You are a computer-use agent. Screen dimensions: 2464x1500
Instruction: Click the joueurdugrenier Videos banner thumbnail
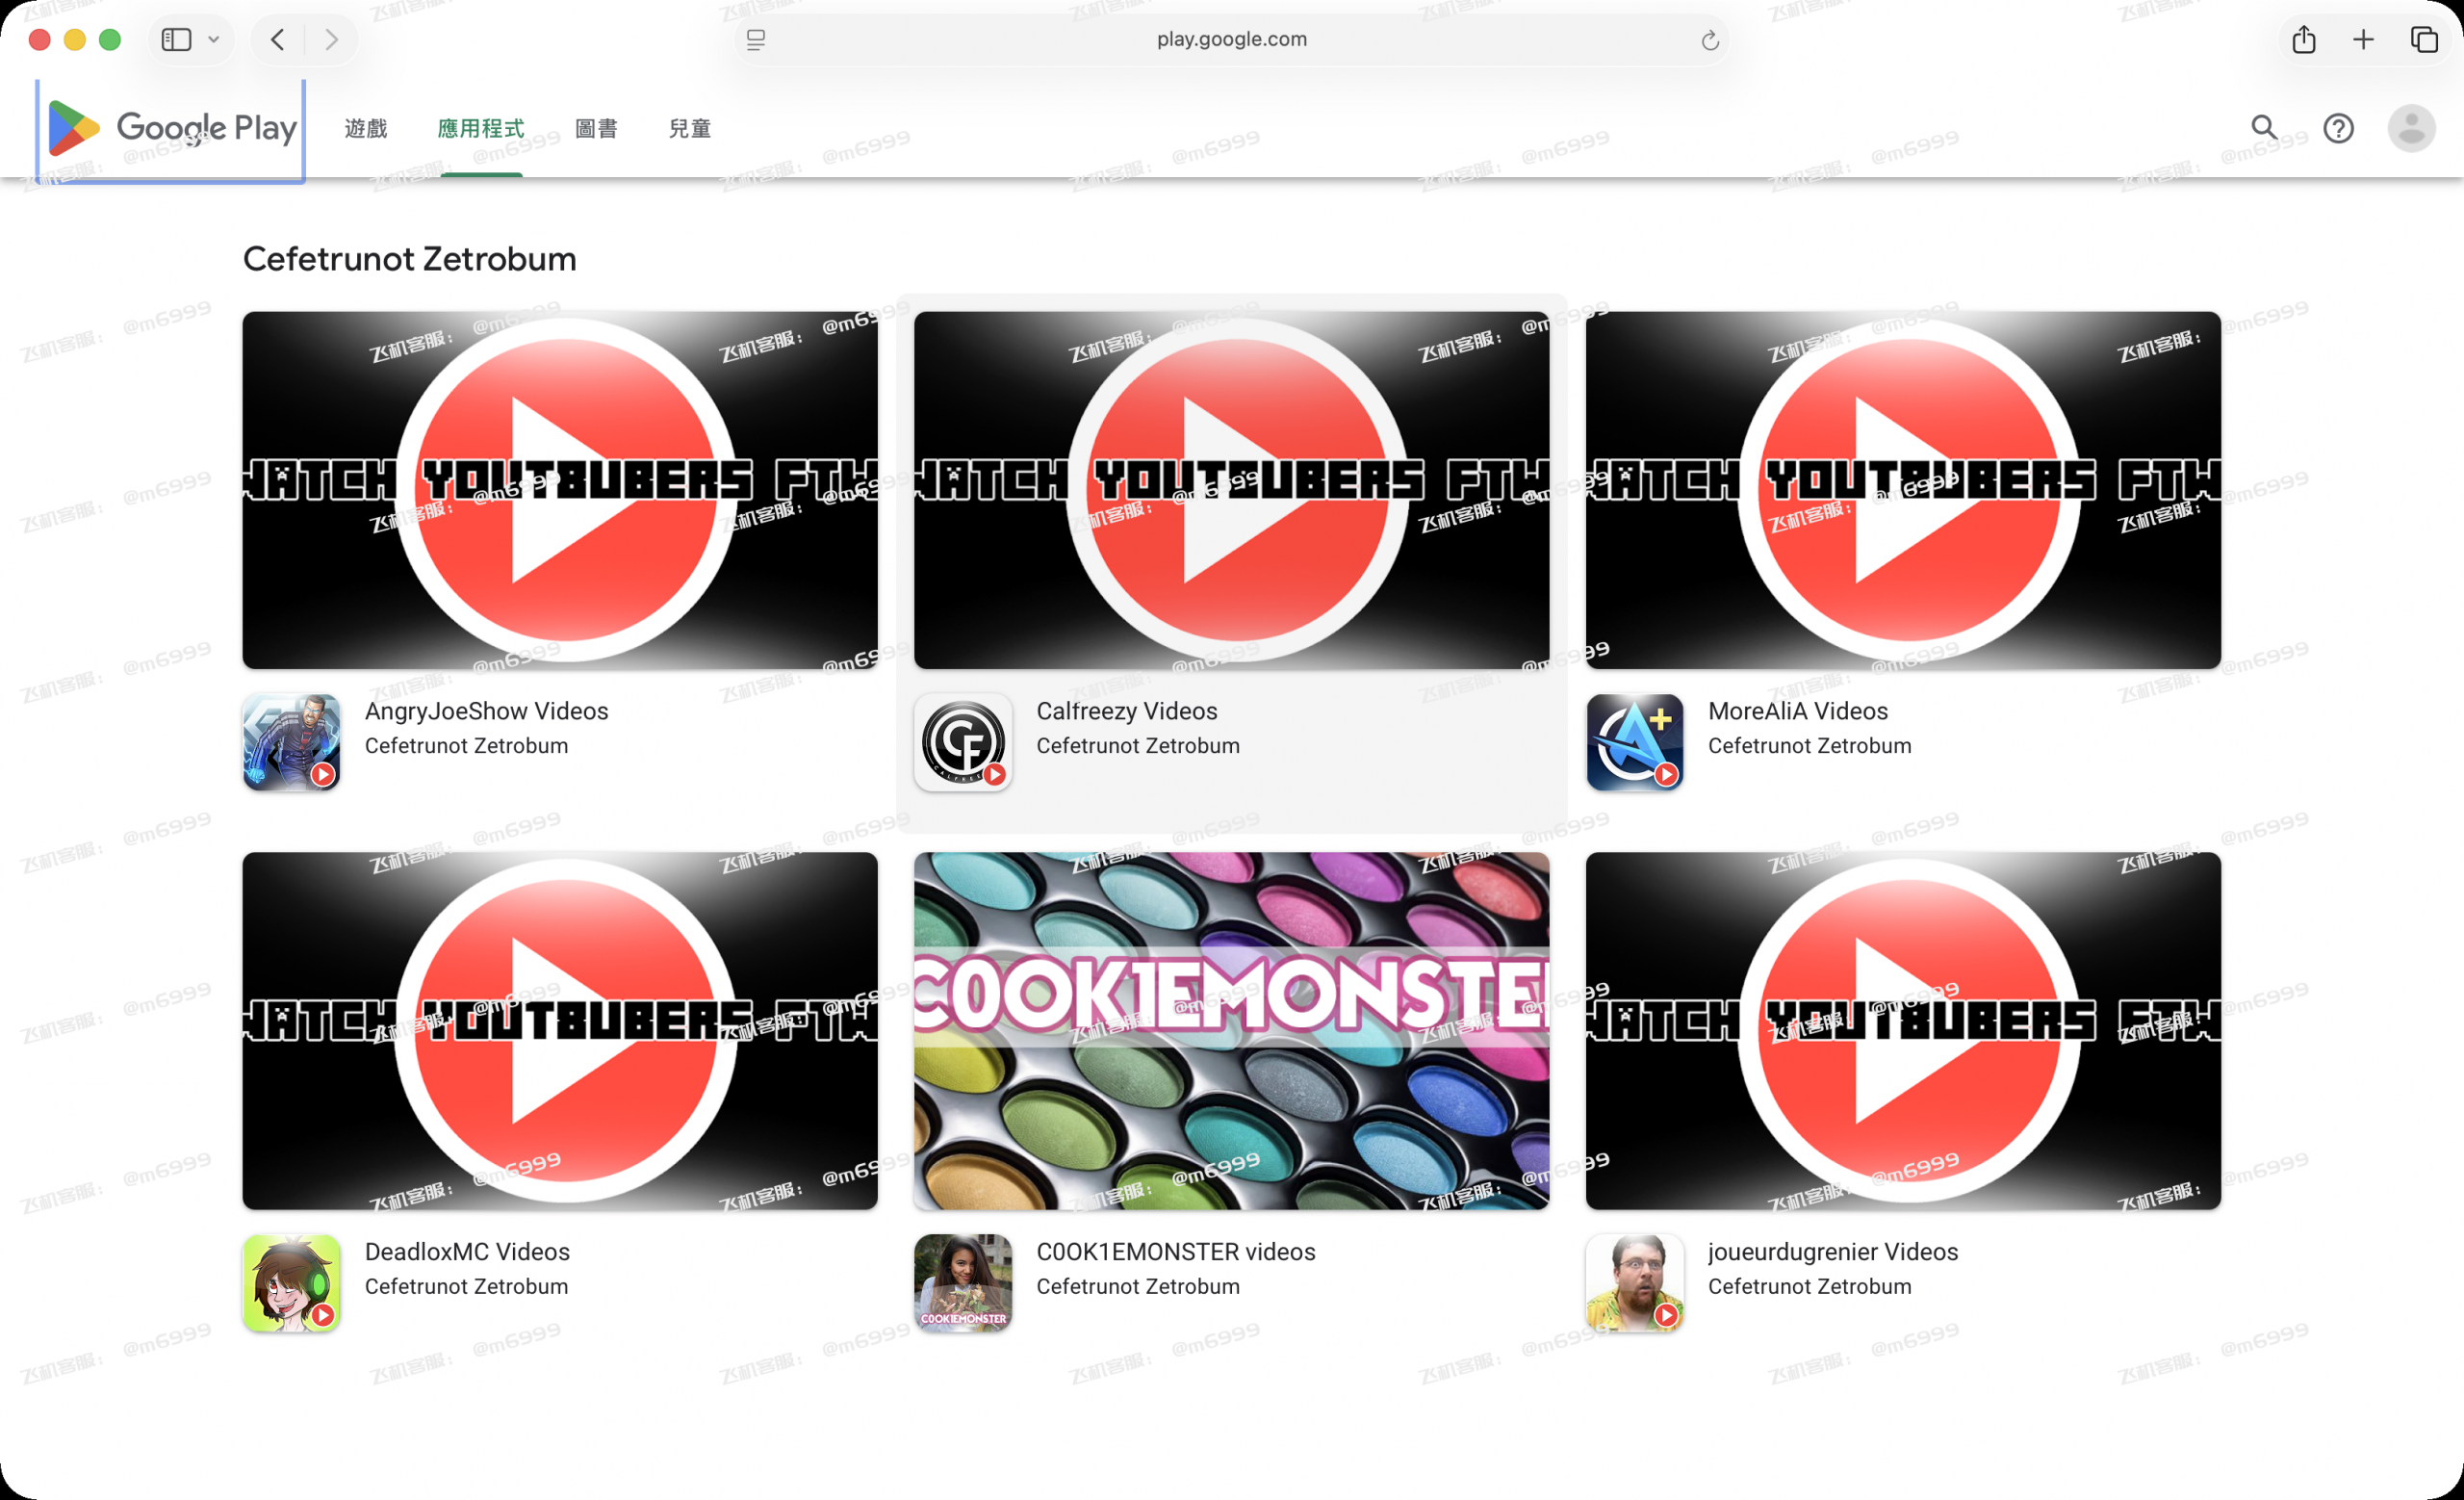pyautogui.click(x=1904, y=1031)
